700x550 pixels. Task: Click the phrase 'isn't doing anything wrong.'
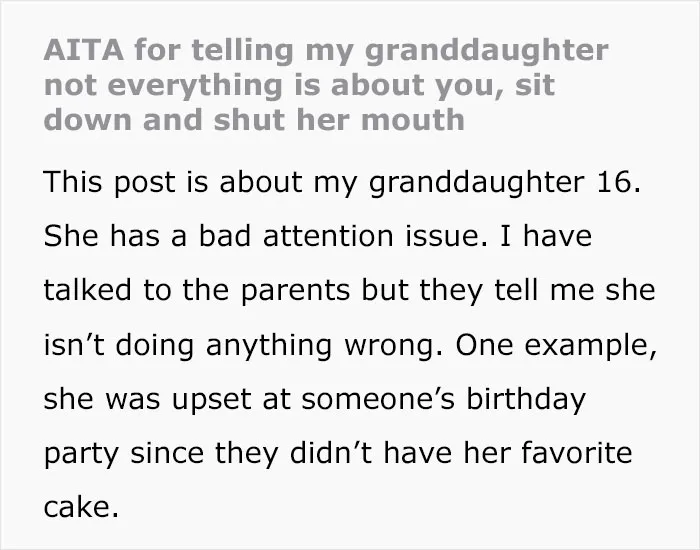243,345
